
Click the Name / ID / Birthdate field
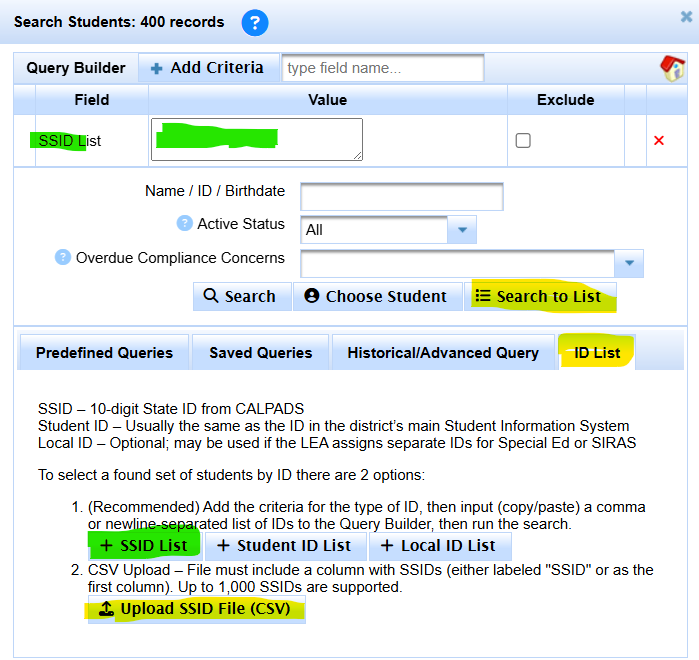pos(402,196)
